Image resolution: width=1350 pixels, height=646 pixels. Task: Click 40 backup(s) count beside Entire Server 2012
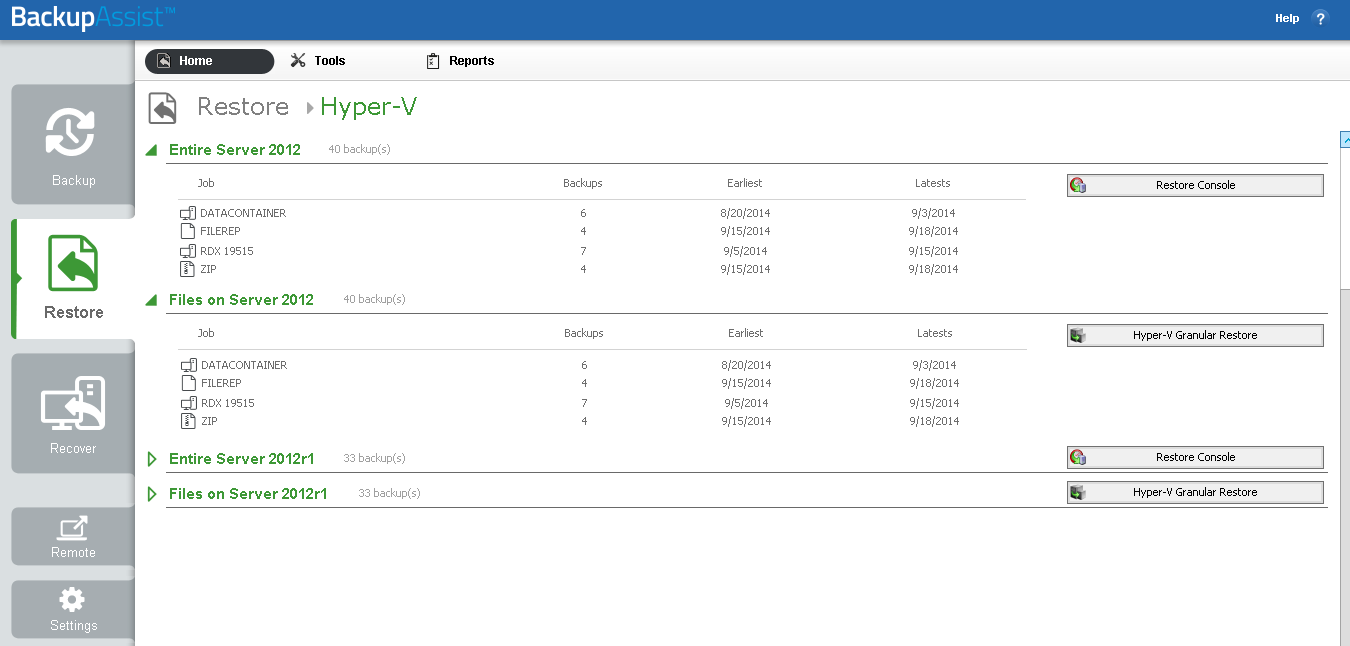tap(359, 149)
